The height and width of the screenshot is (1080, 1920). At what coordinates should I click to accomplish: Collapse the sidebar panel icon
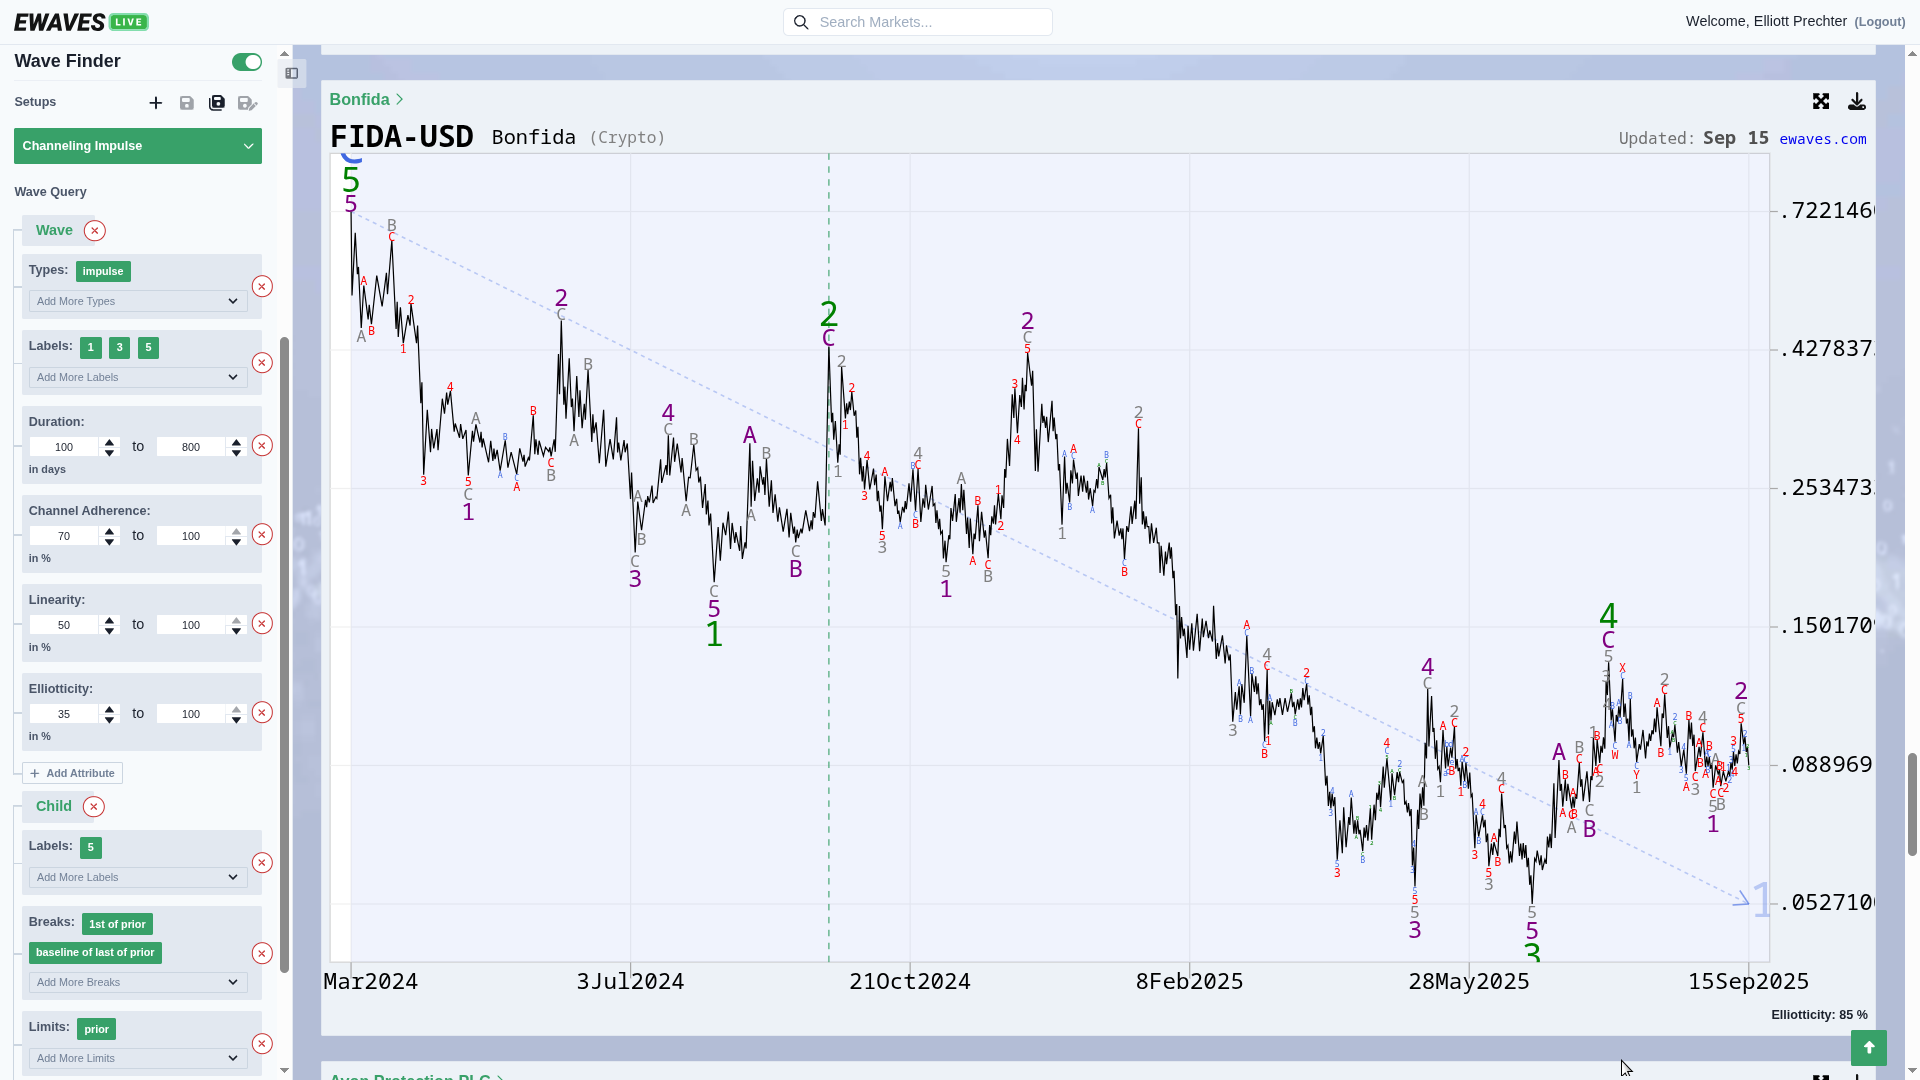tap(292, 73)
